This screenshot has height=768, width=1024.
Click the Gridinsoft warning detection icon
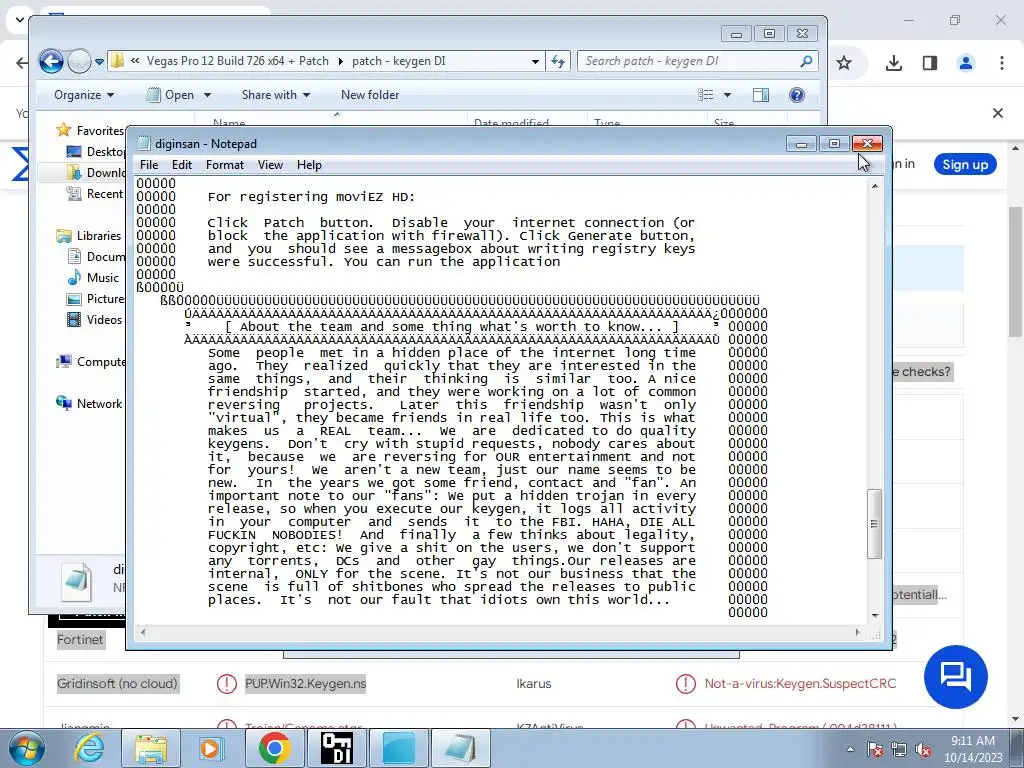tap(226, 684)
